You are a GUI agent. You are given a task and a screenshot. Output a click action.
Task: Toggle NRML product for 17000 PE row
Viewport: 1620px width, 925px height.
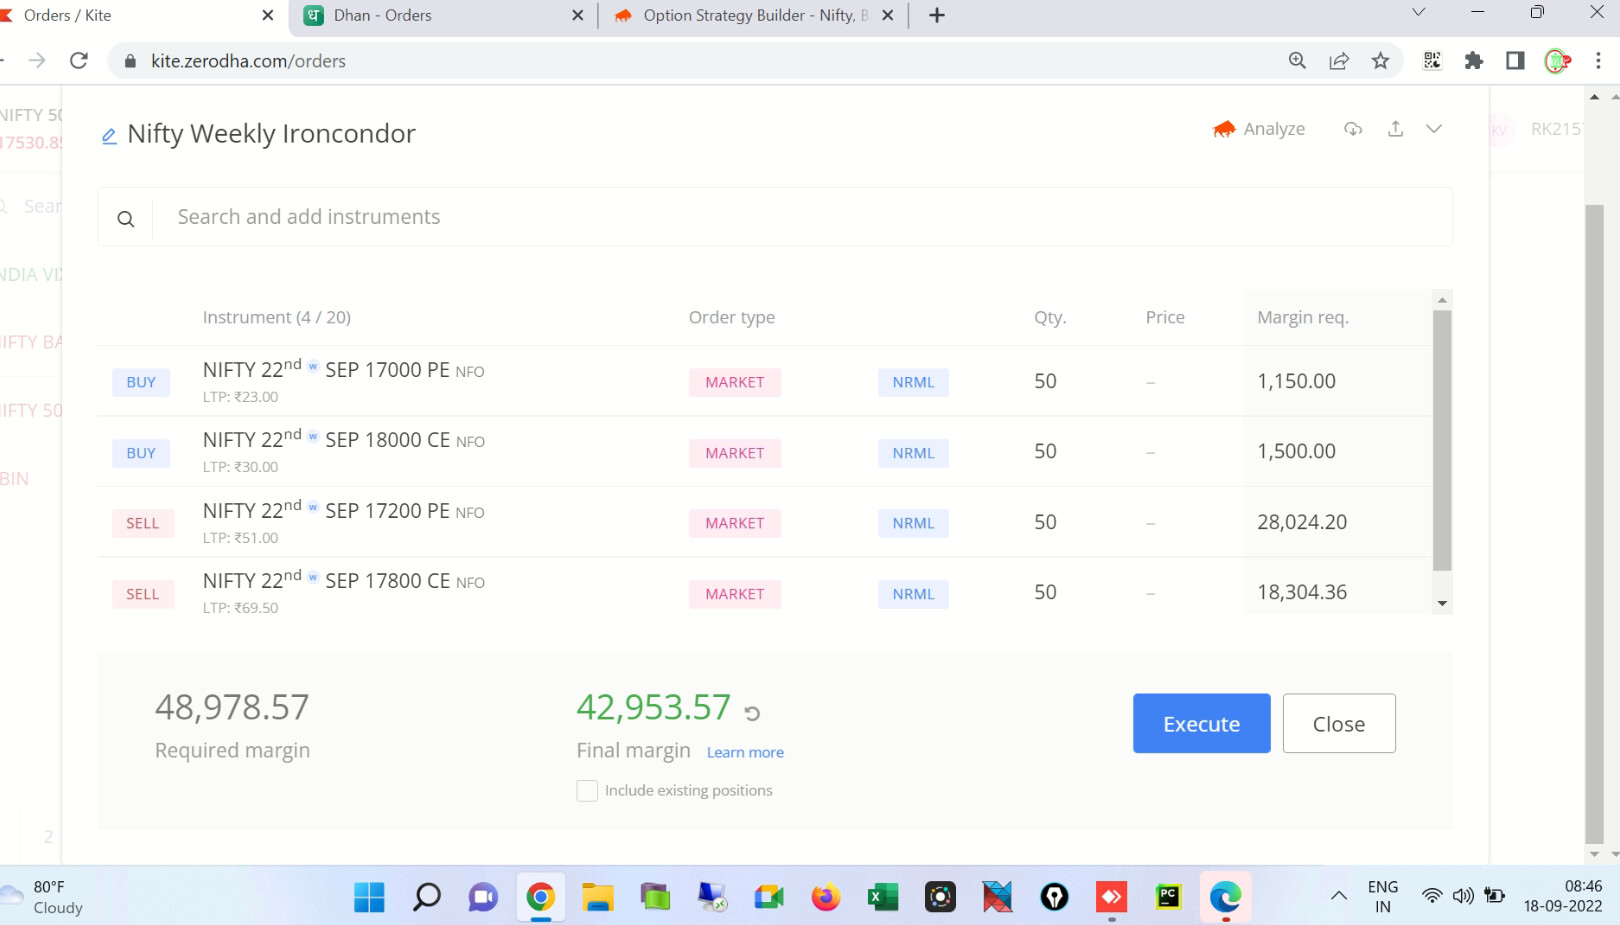[913, 382]
